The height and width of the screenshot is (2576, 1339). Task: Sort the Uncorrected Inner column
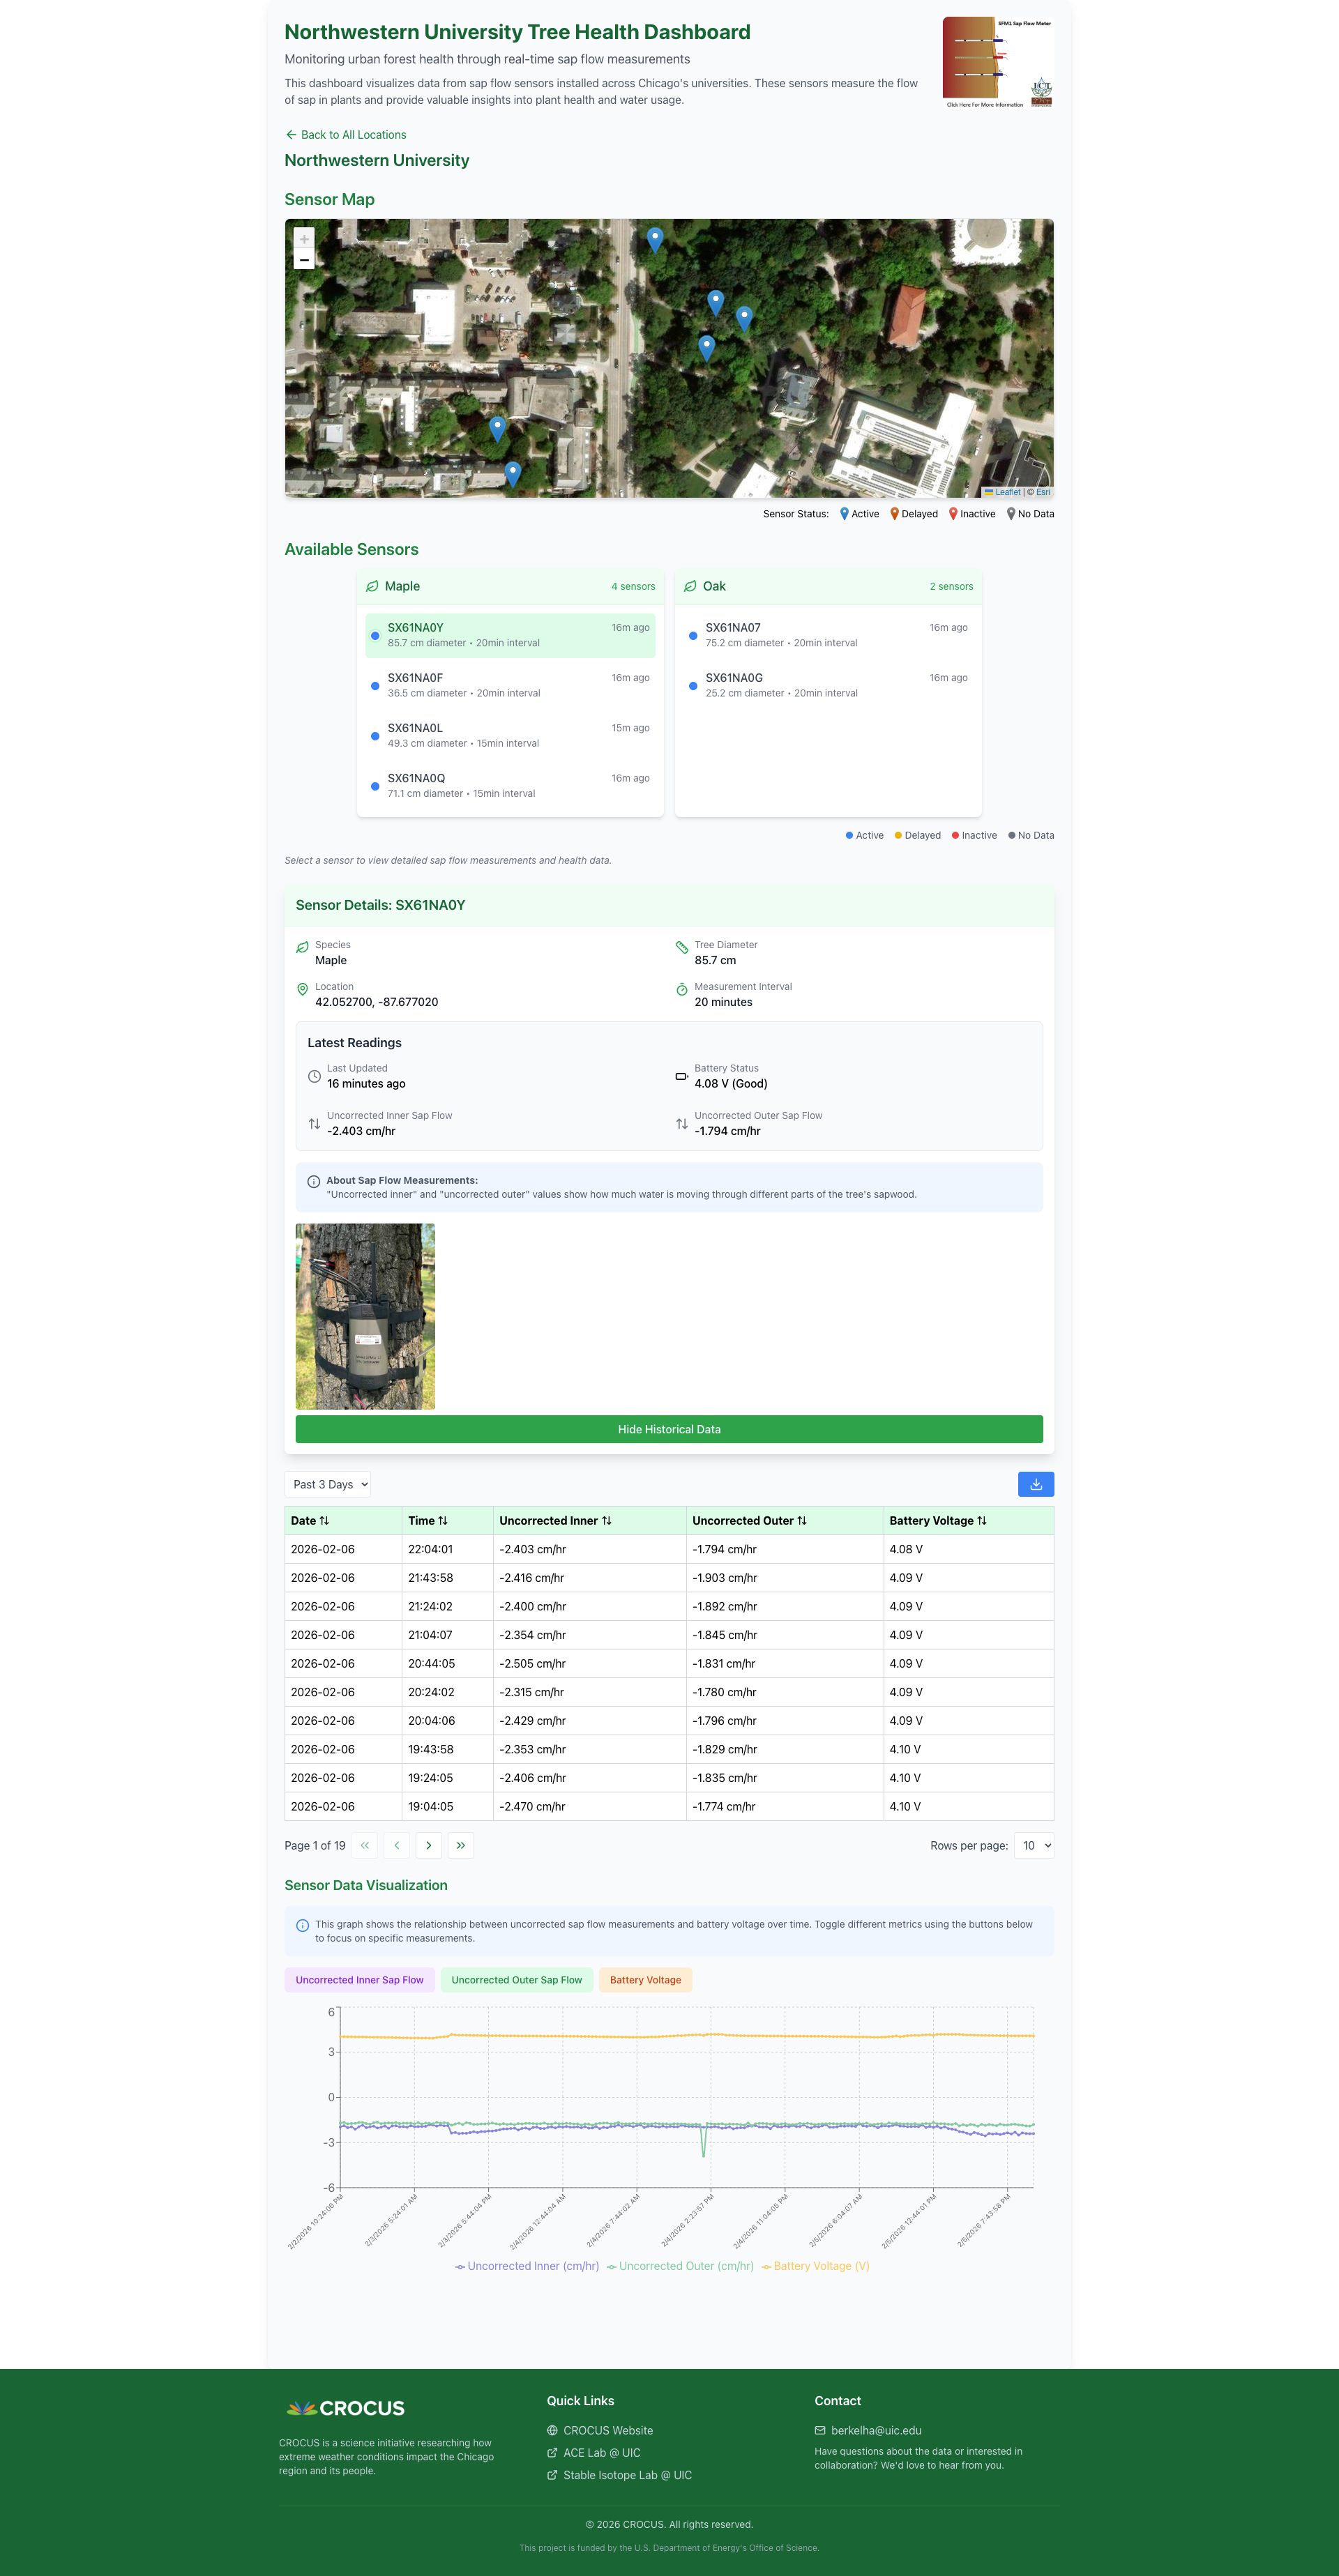pos(553,1520)
